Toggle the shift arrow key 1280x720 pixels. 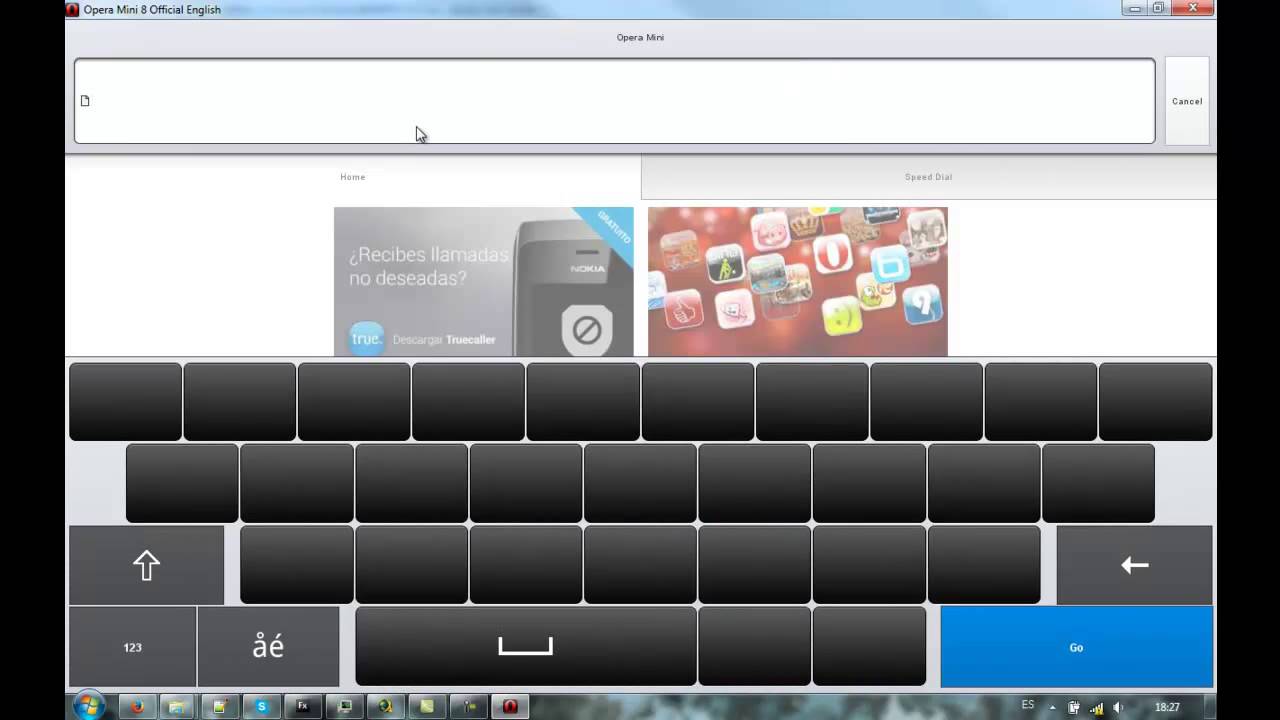147,565
